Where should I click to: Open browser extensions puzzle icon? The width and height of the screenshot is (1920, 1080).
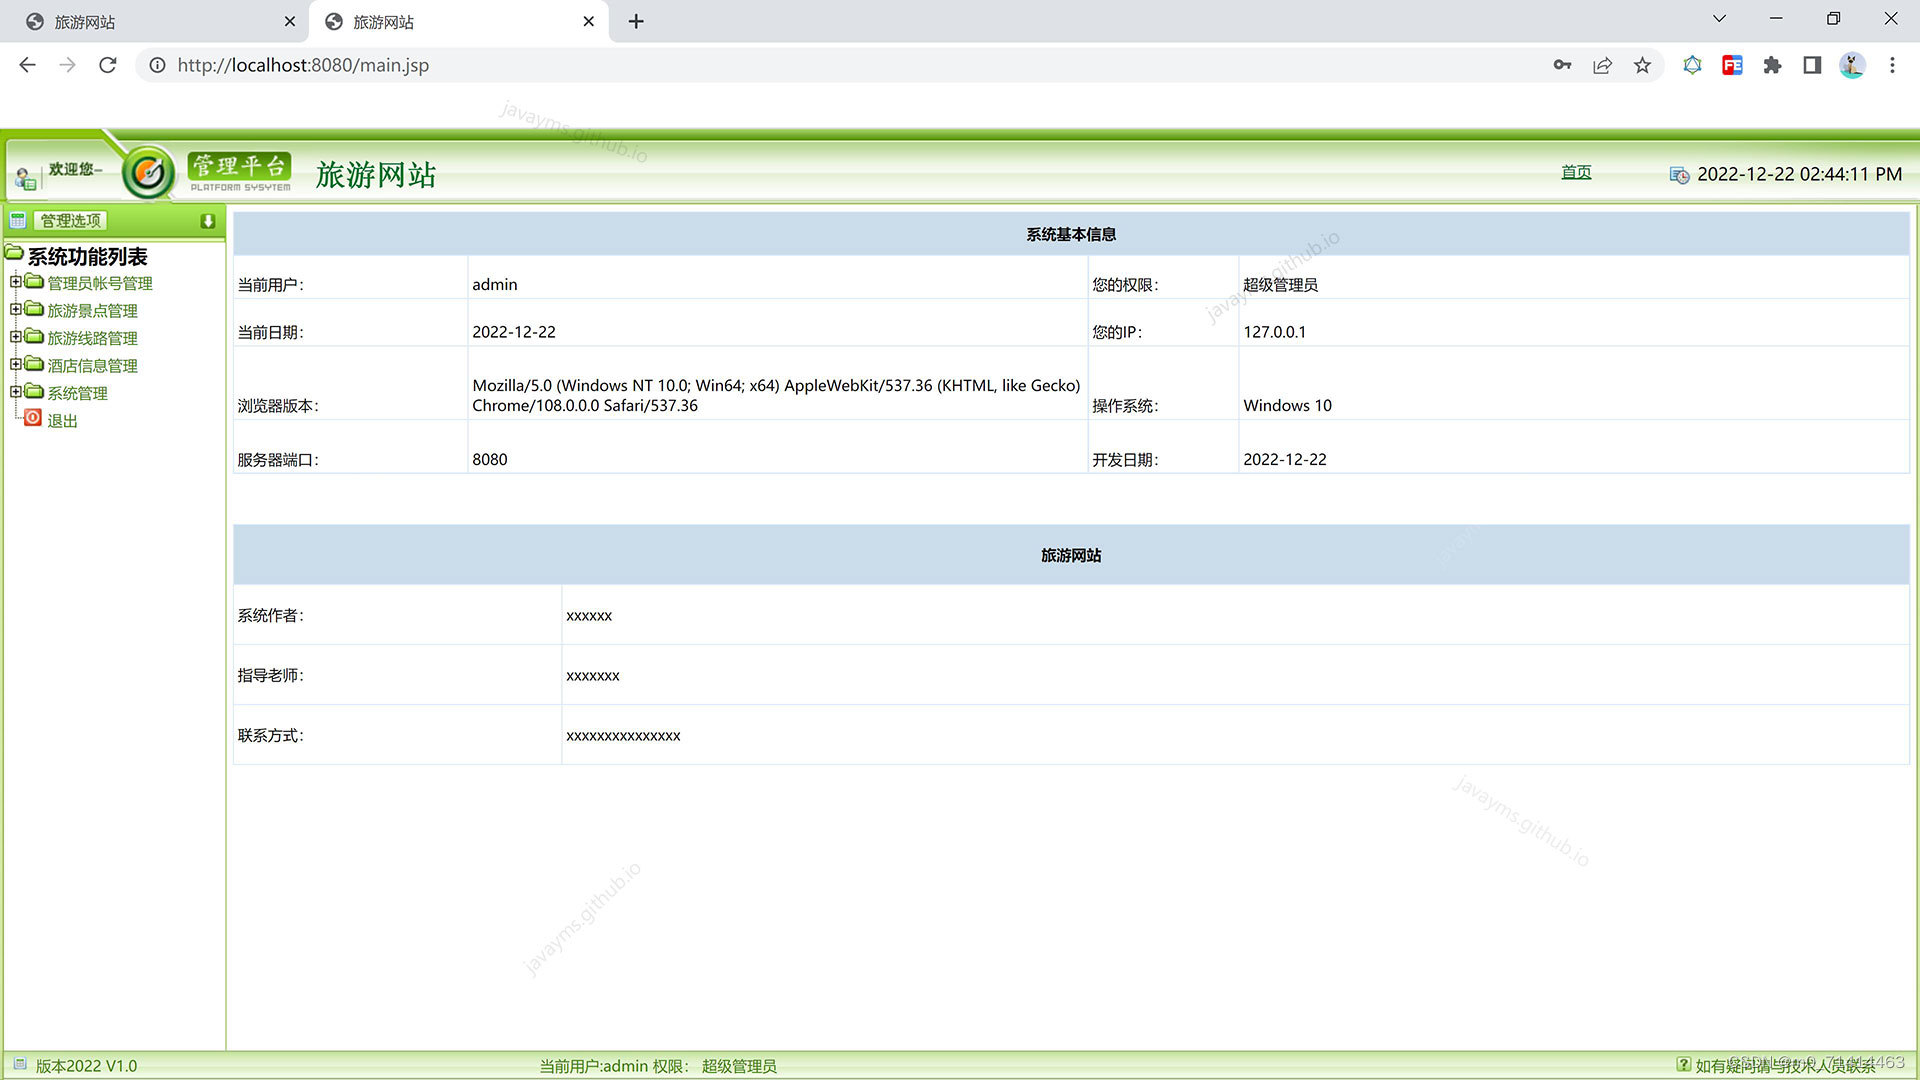[1772, 65]
